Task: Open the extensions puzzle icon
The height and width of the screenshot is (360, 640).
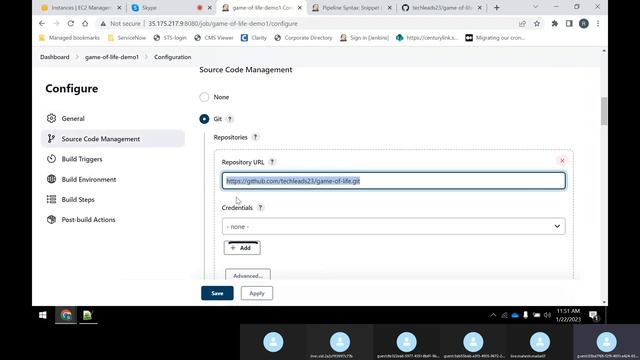Action: 554,24
